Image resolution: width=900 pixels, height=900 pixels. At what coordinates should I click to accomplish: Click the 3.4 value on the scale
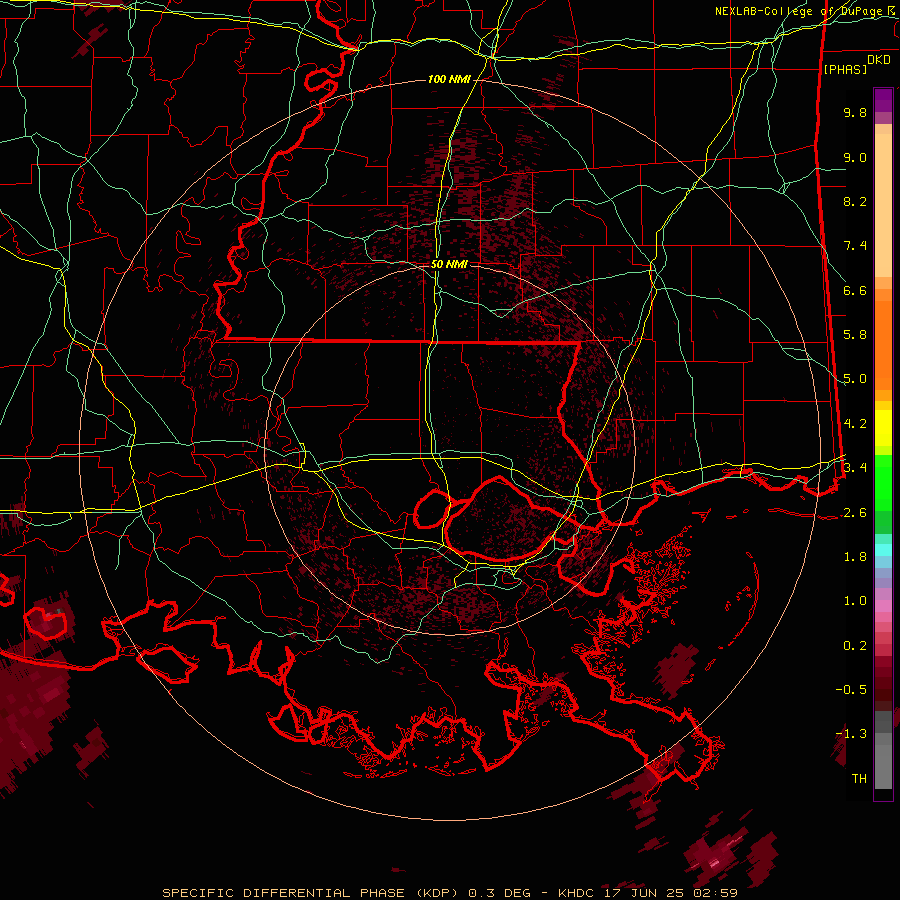pos(855,467)
